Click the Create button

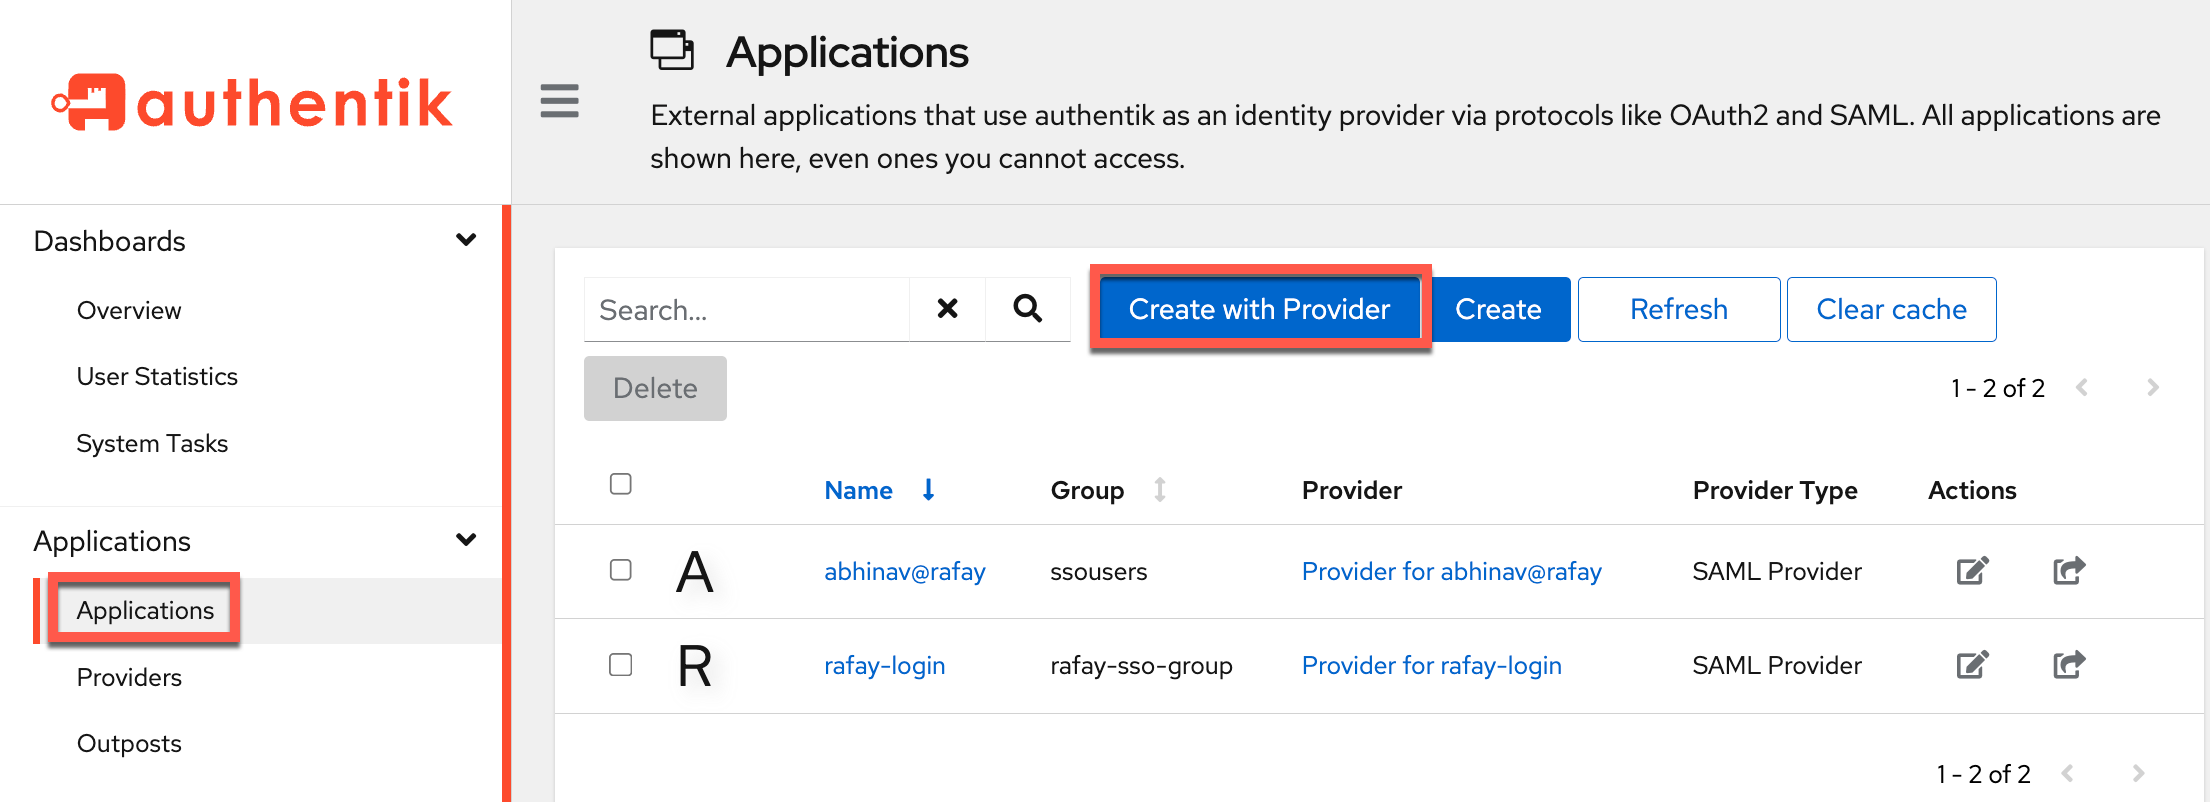point(1498,309)
